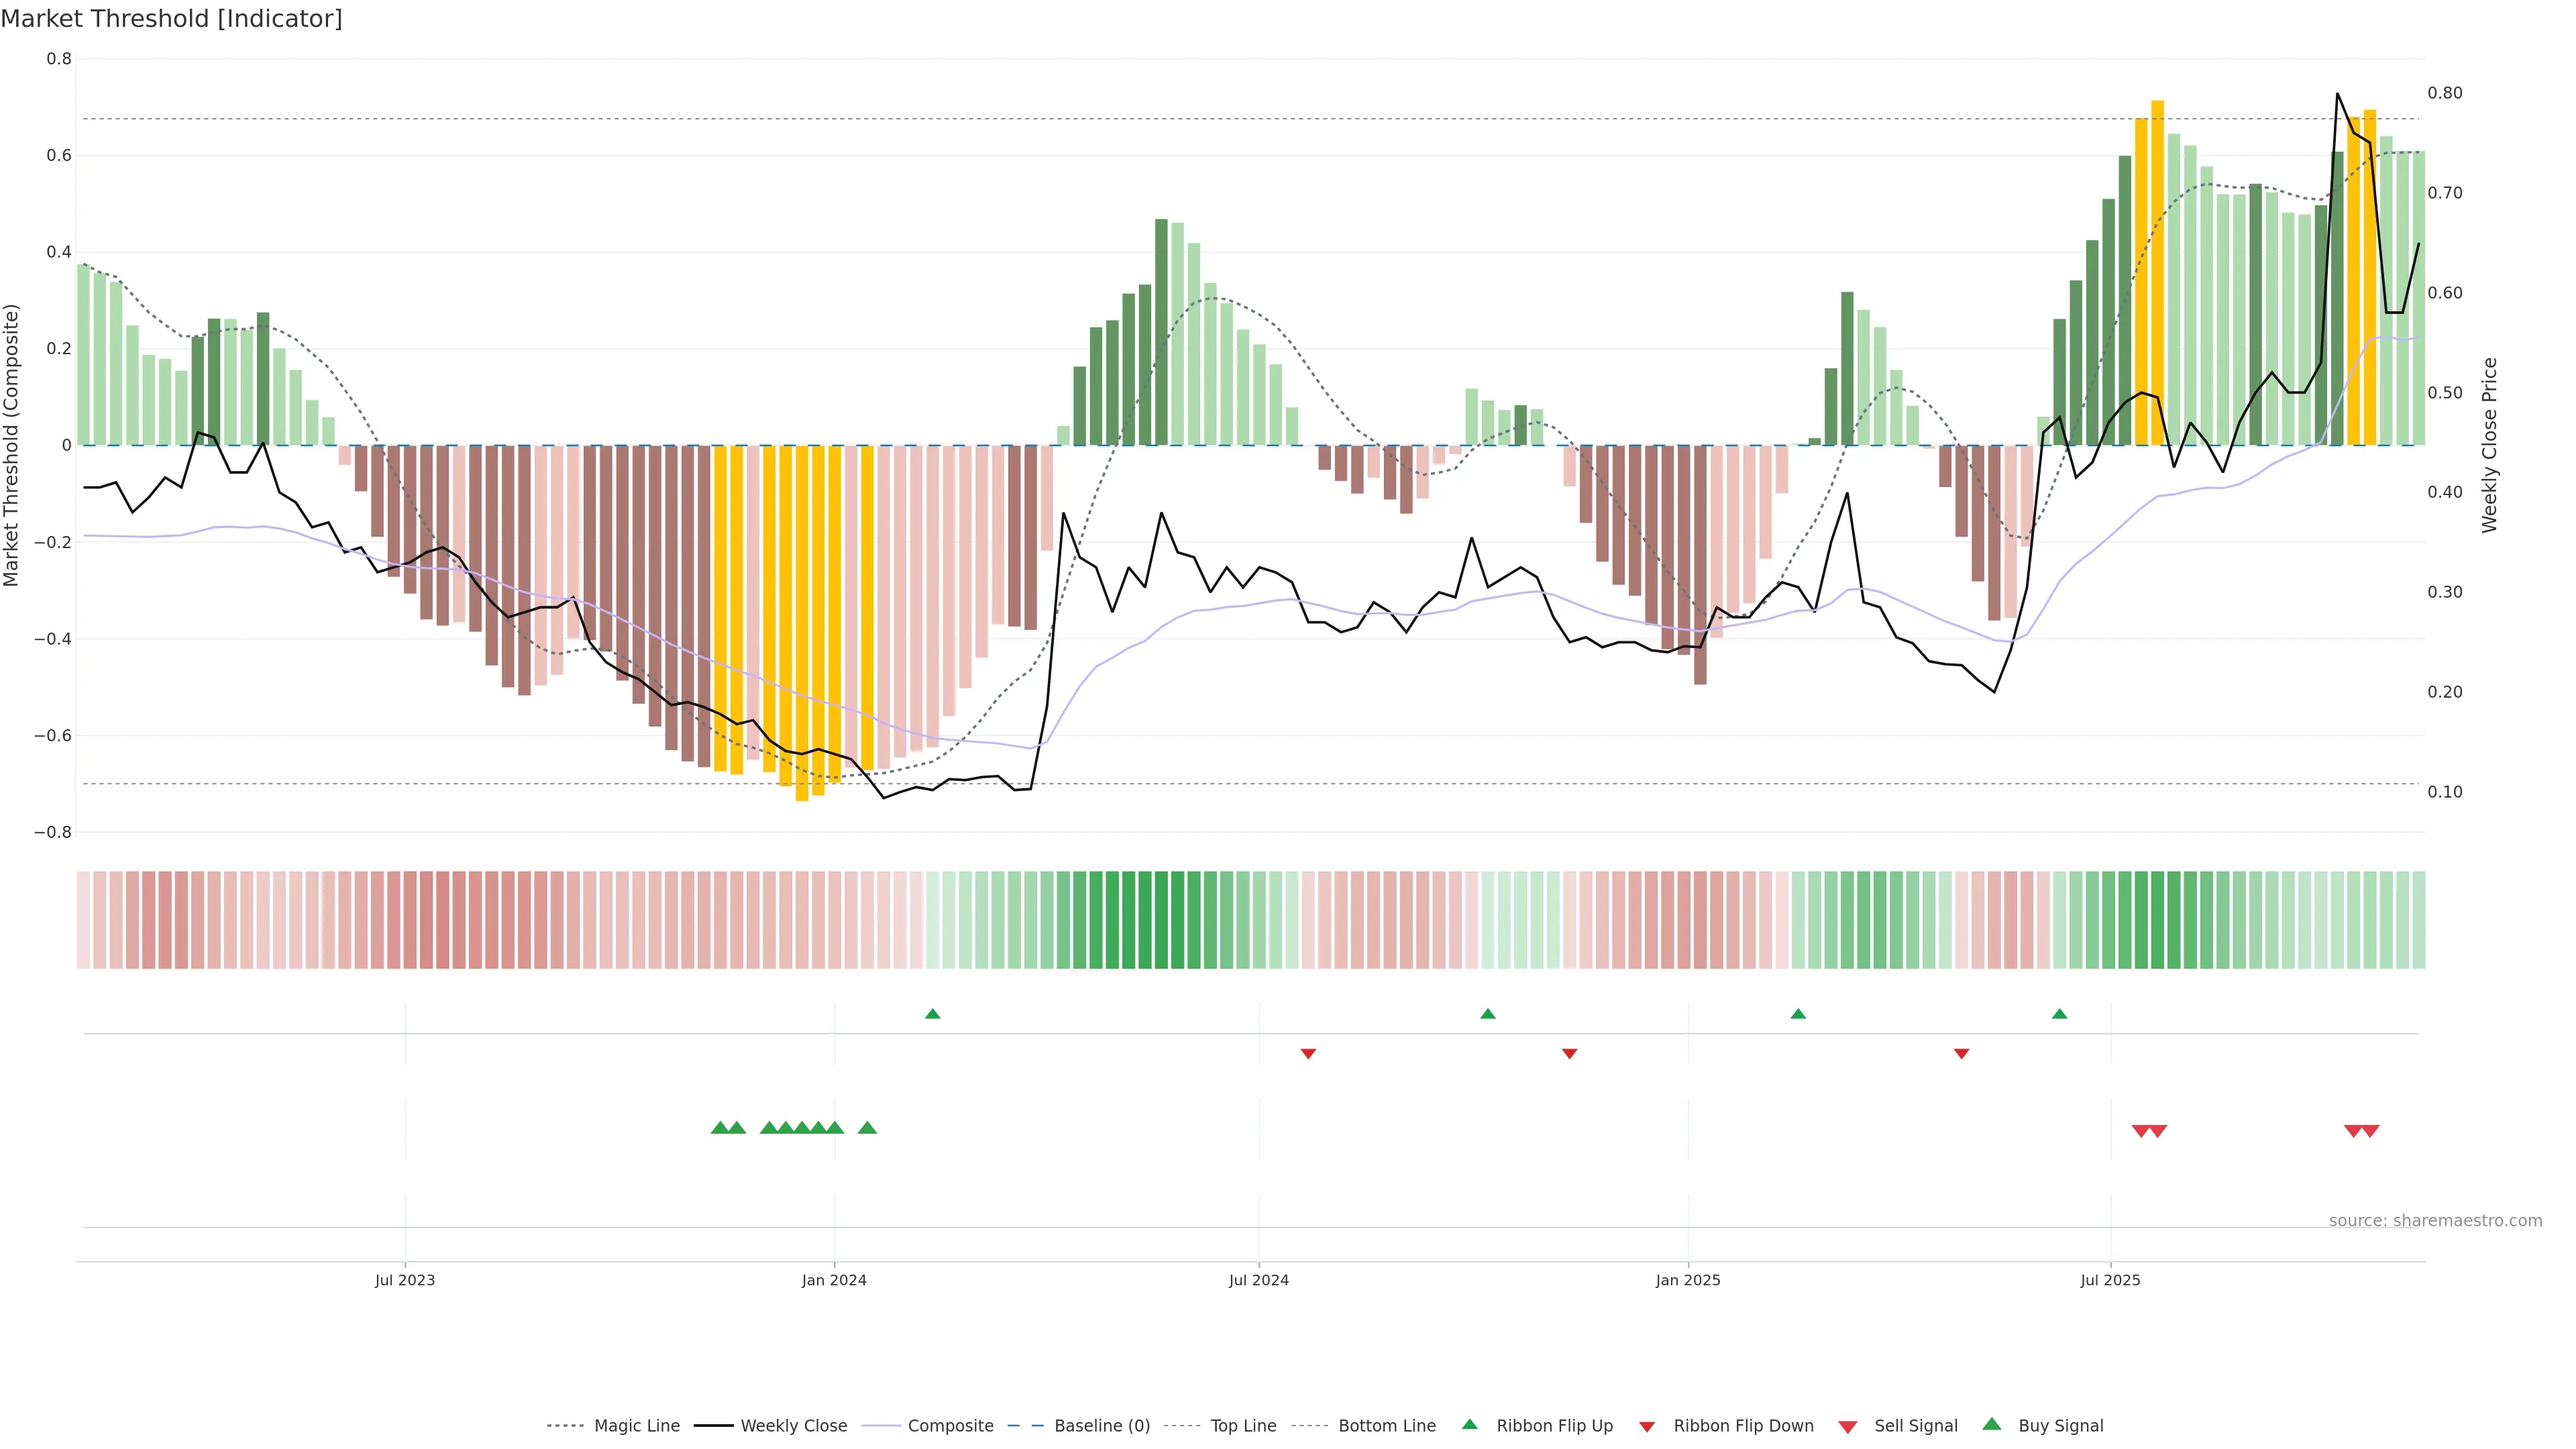Click the first sell signal marker after Jul 2025
Viewport: 2576px width, 1449px height.
coord(2141,1131)
